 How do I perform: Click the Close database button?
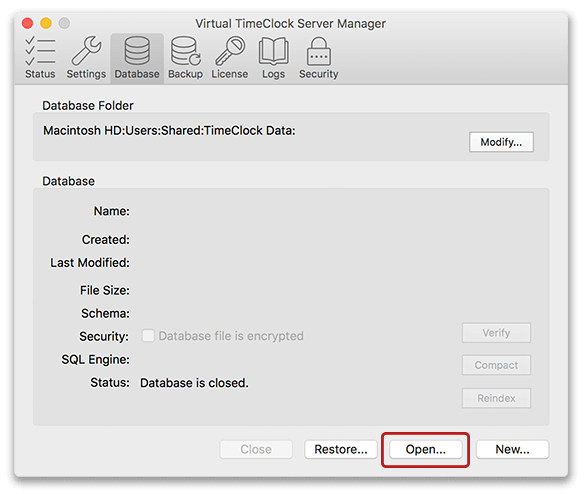pyautogui.click(x=256, y=449)
